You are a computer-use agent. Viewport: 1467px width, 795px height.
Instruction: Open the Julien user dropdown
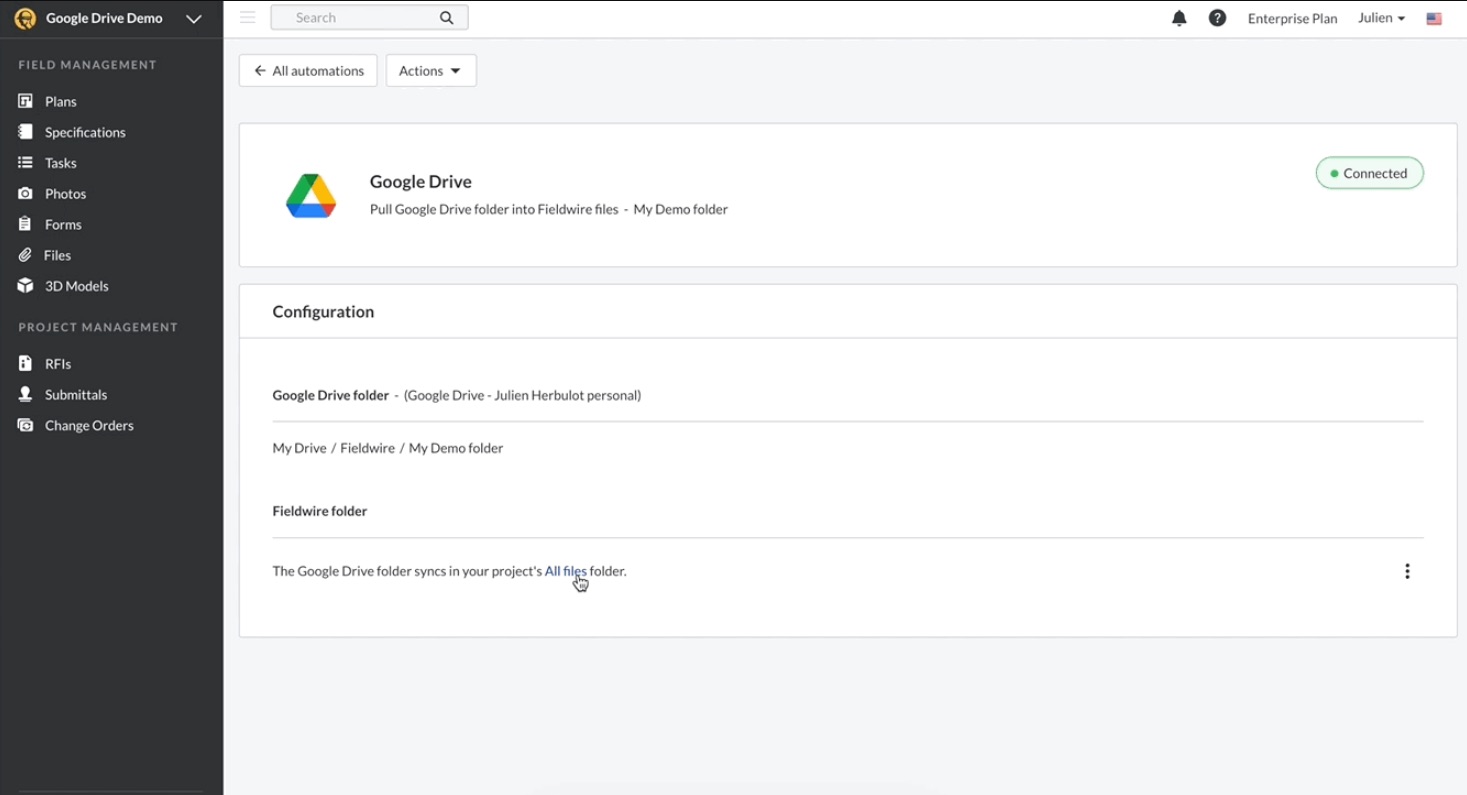coord(1381,18)
